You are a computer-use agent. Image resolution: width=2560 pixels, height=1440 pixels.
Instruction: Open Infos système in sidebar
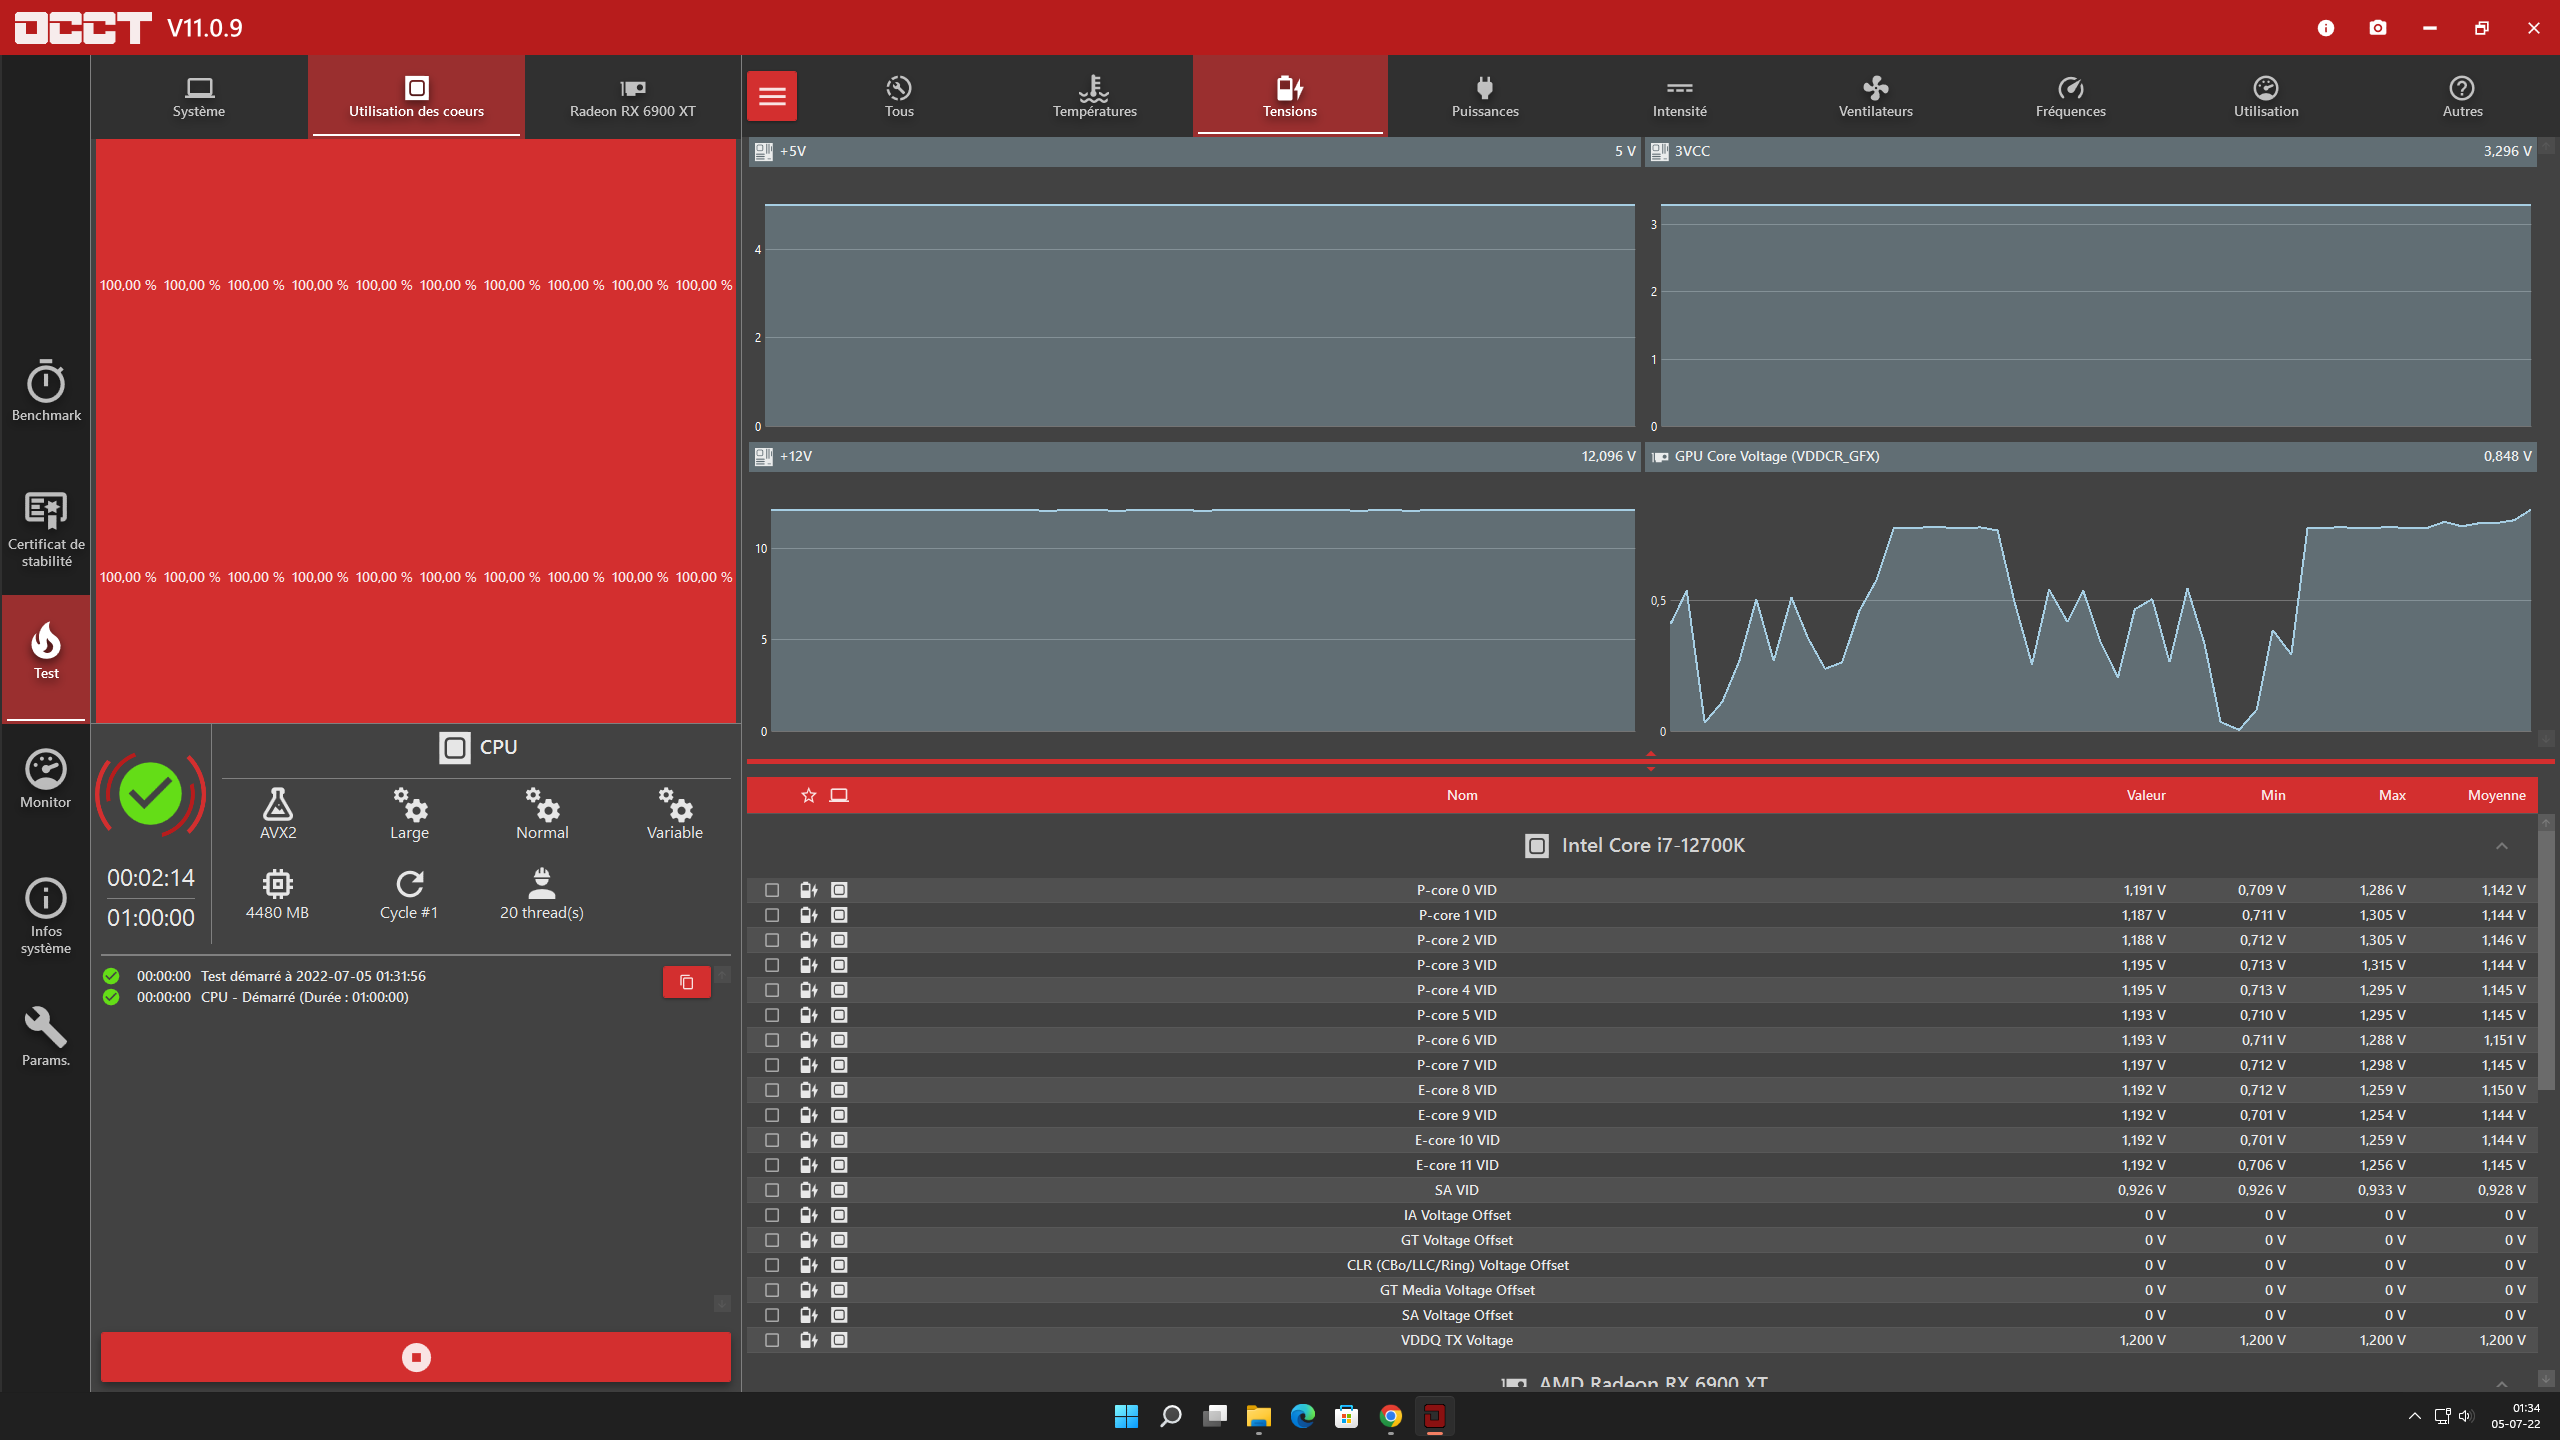click(x=46, y=915)
